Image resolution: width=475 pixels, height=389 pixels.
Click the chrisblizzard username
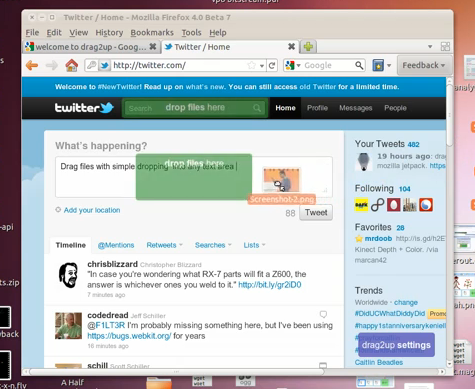pos(112,264)
